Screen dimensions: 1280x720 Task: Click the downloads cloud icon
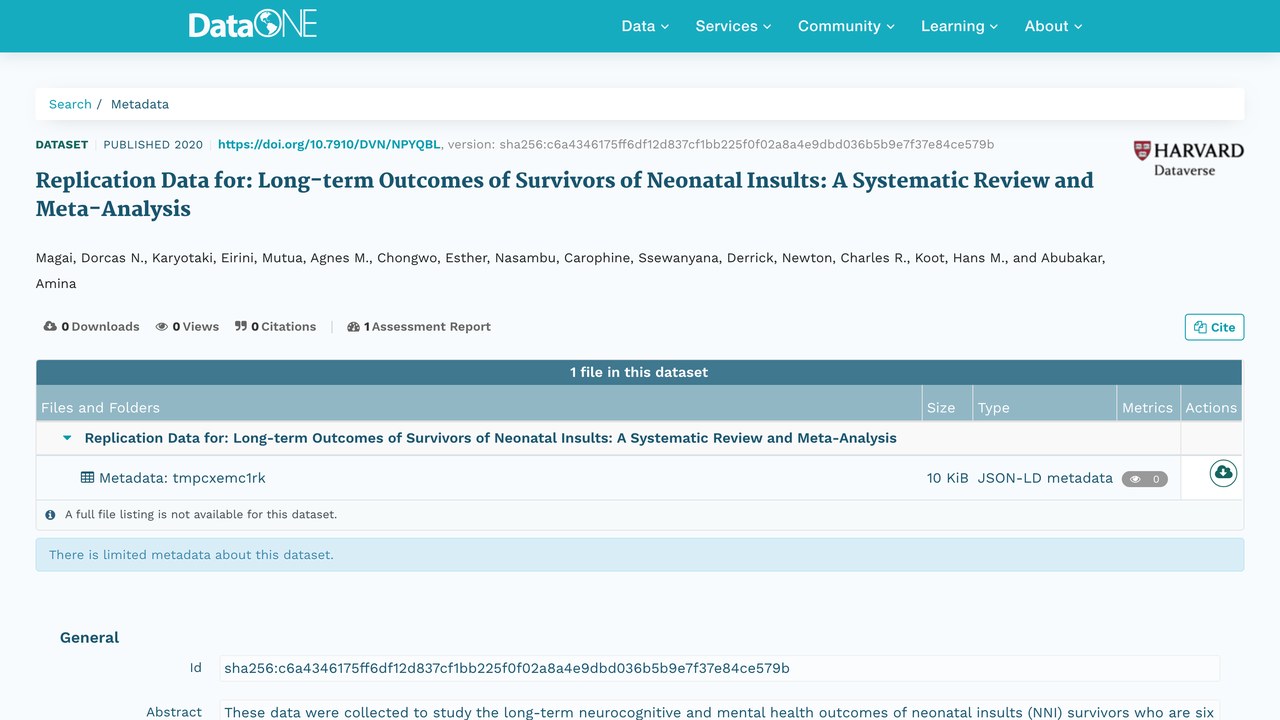point(50,326)
